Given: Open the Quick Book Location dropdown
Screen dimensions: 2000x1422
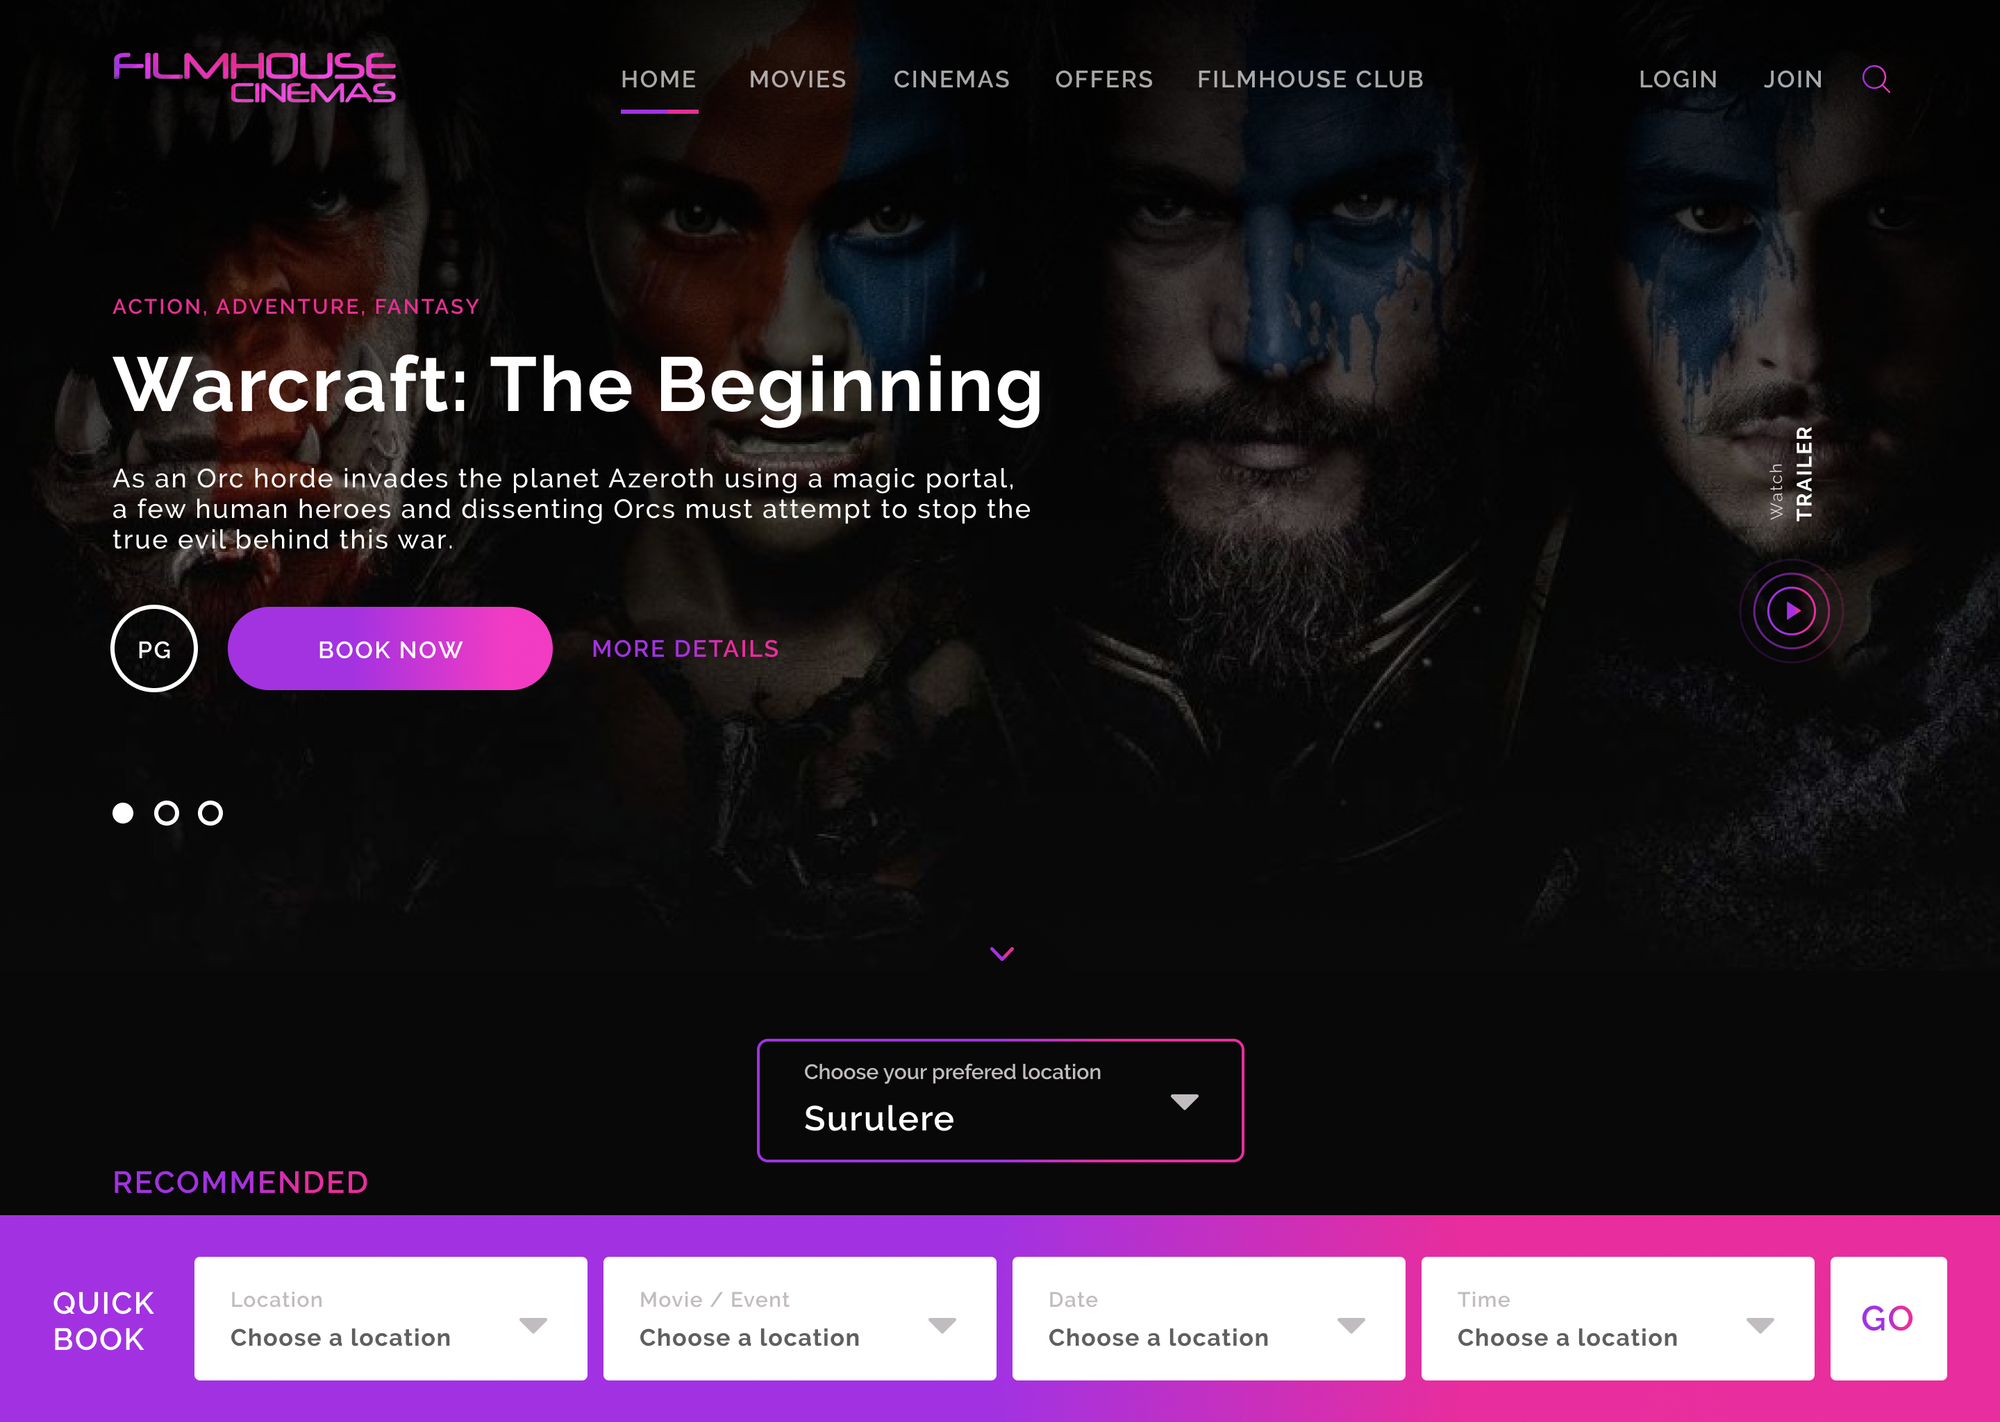Looking at the screenshot, I should point(391,1319).
